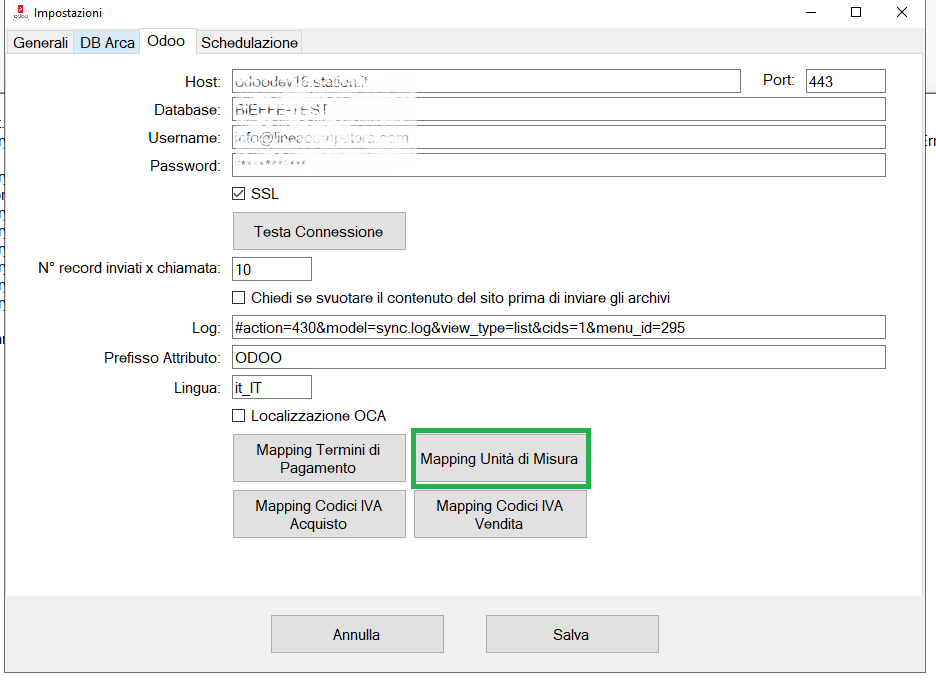
Task: Disable the SSL checkbox
Action: (239, 194)
